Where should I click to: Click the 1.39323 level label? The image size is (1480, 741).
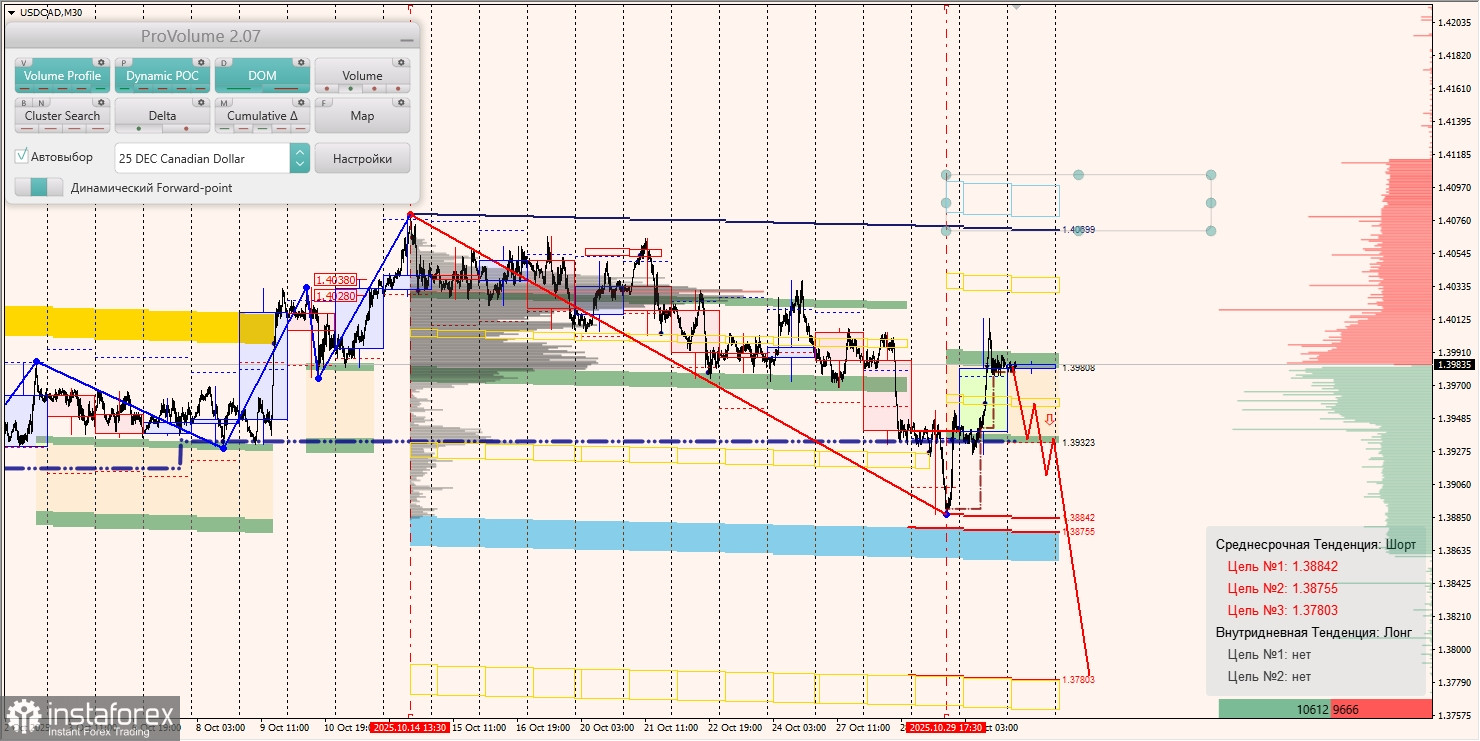[x=1079, y=442]
